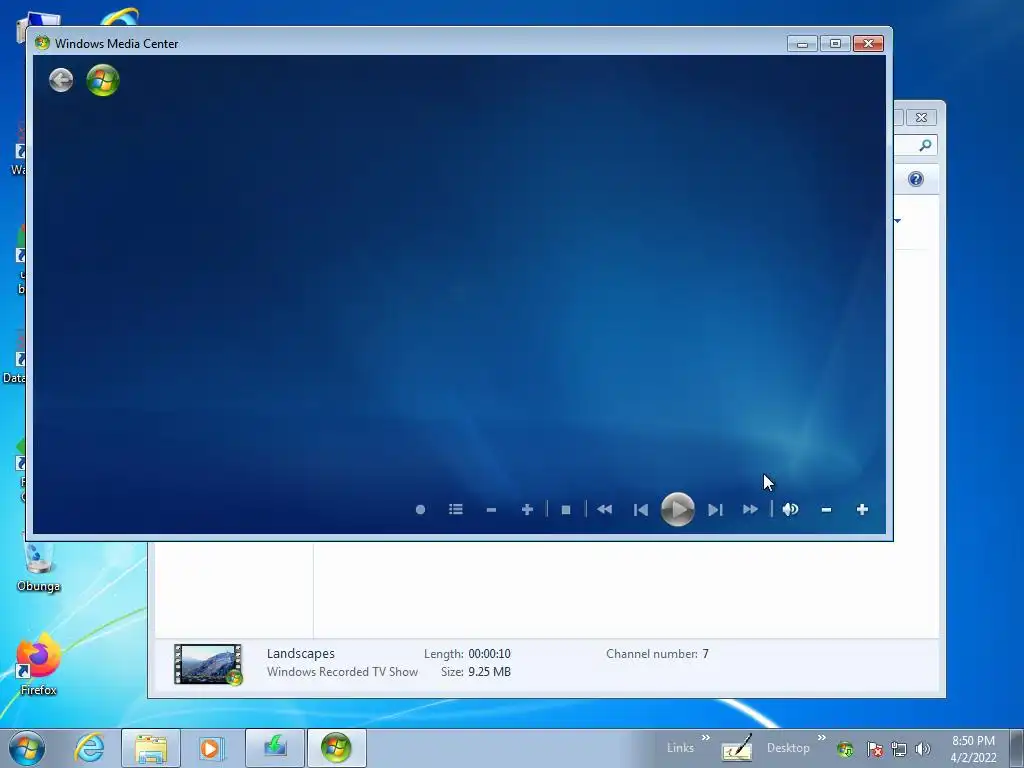The width and height of the screenshot is (1024, 768).
Task: Open the Tablet PC Input Panel icon
Action: point(737,748)
